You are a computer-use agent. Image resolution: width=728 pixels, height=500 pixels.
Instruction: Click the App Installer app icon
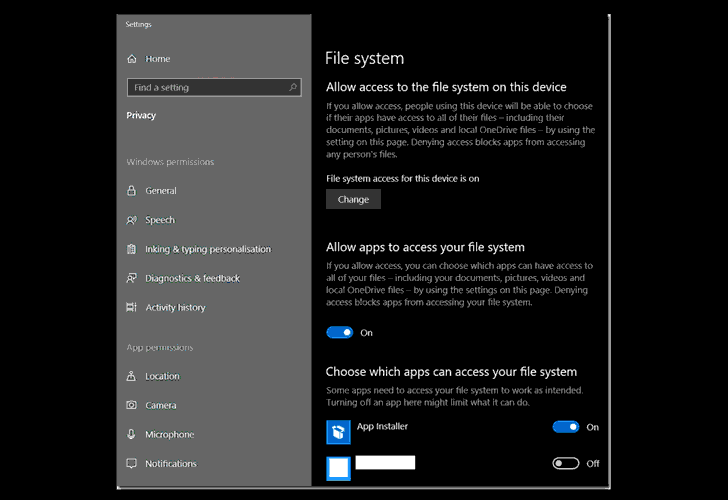pos(338,432)
